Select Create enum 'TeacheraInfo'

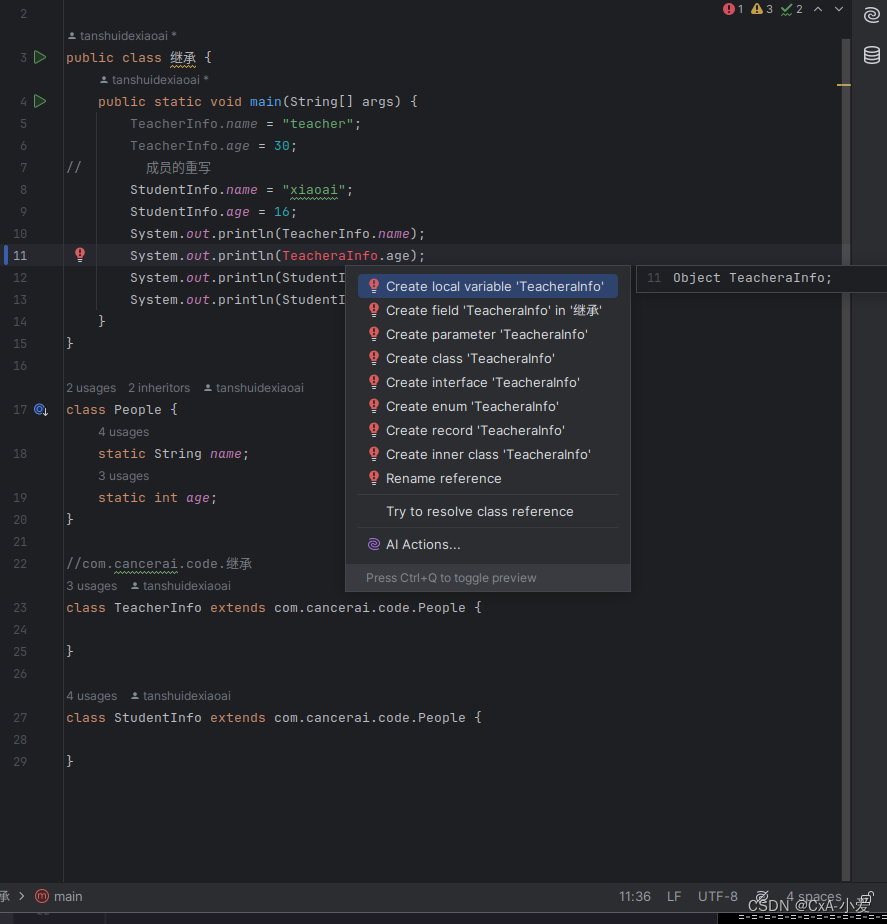pyautogui.click(x=487, y=407)
